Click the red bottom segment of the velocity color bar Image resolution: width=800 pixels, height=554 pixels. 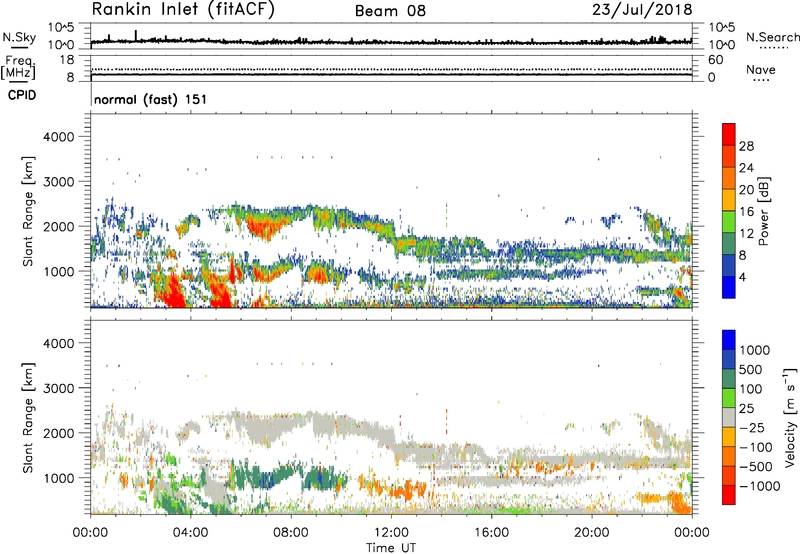coord(729,495)
